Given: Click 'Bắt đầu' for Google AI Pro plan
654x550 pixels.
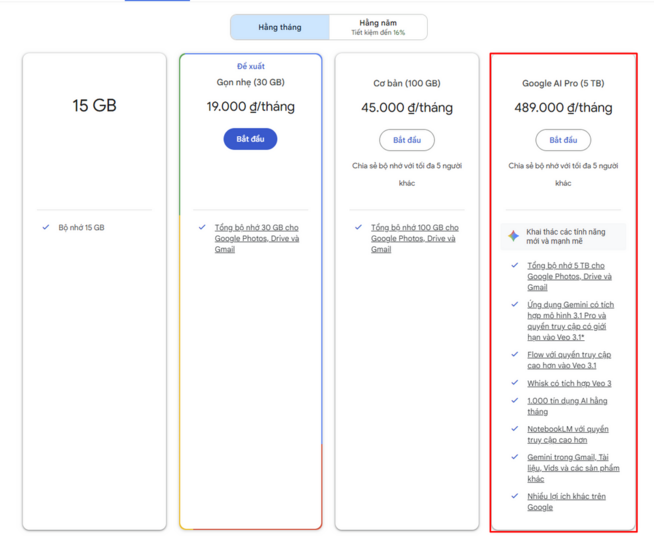Looking at the screenshot, I should pyautogui.click(x=563, y=140).
